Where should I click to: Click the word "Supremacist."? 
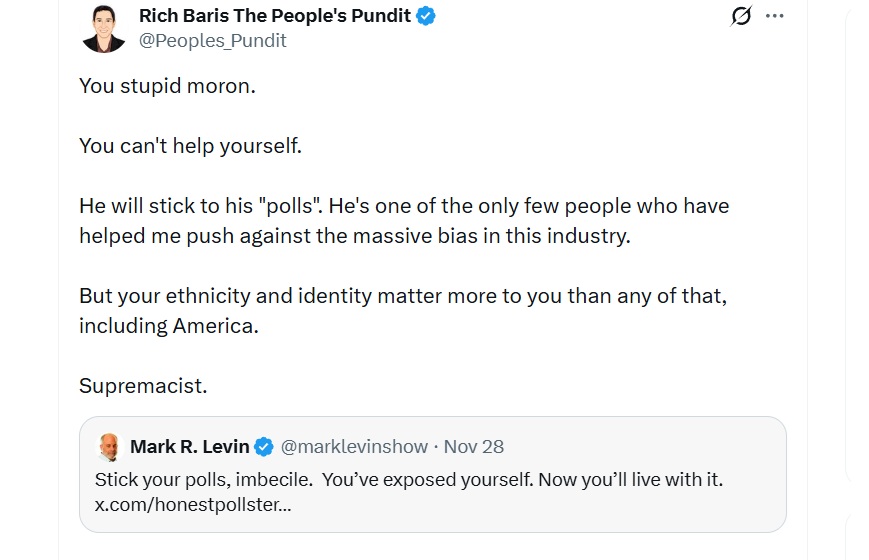143,386
